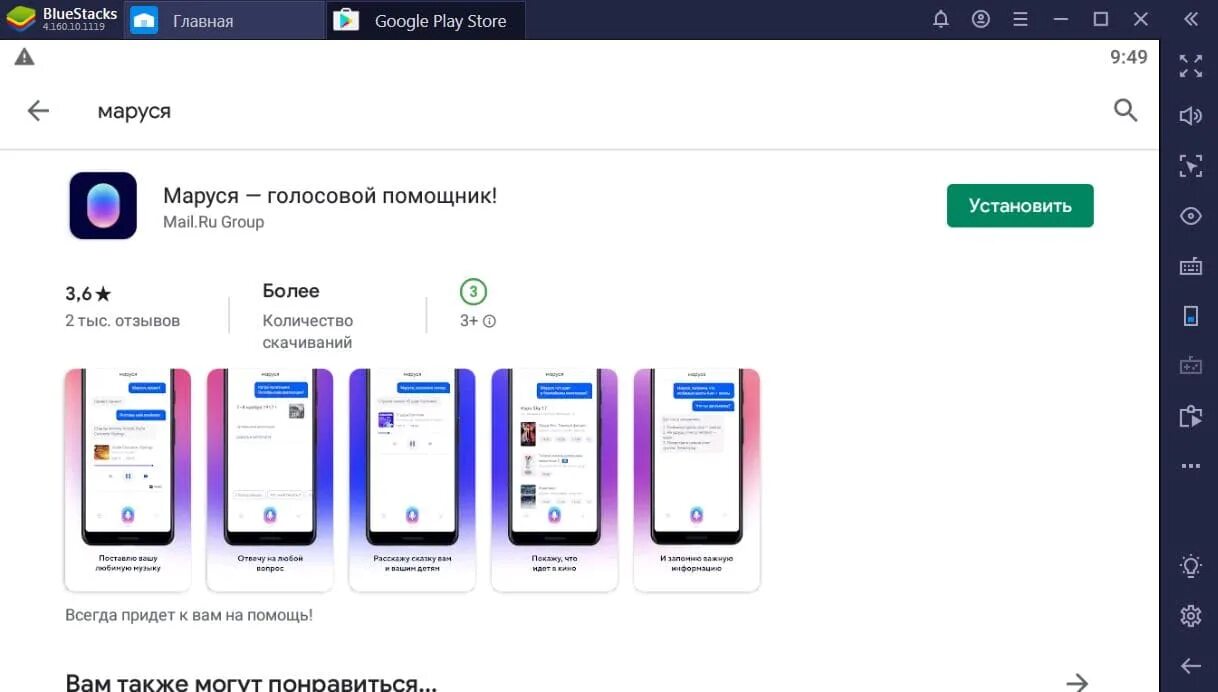Install the Маруся app
This screenshot has height=692, width=1218.
click(x=1020, y=206)
